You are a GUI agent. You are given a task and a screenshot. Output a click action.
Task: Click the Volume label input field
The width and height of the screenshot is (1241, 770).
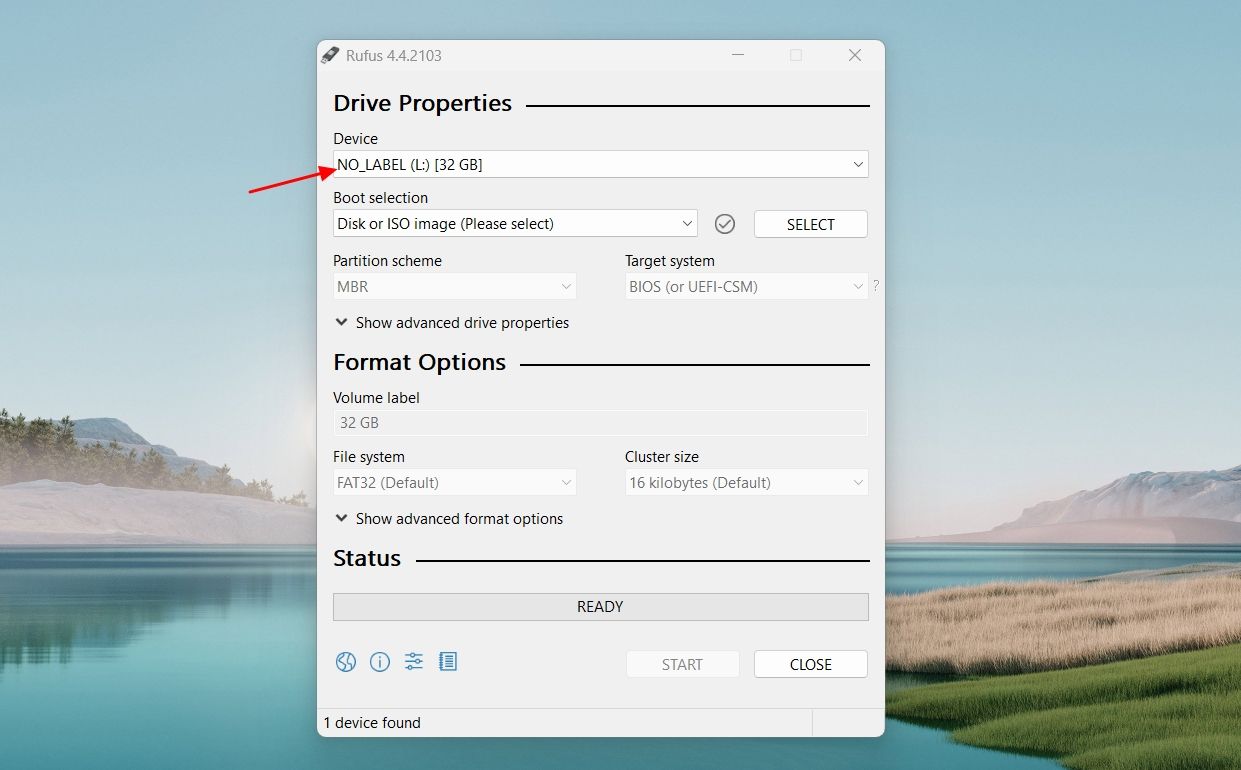(600, 423)
